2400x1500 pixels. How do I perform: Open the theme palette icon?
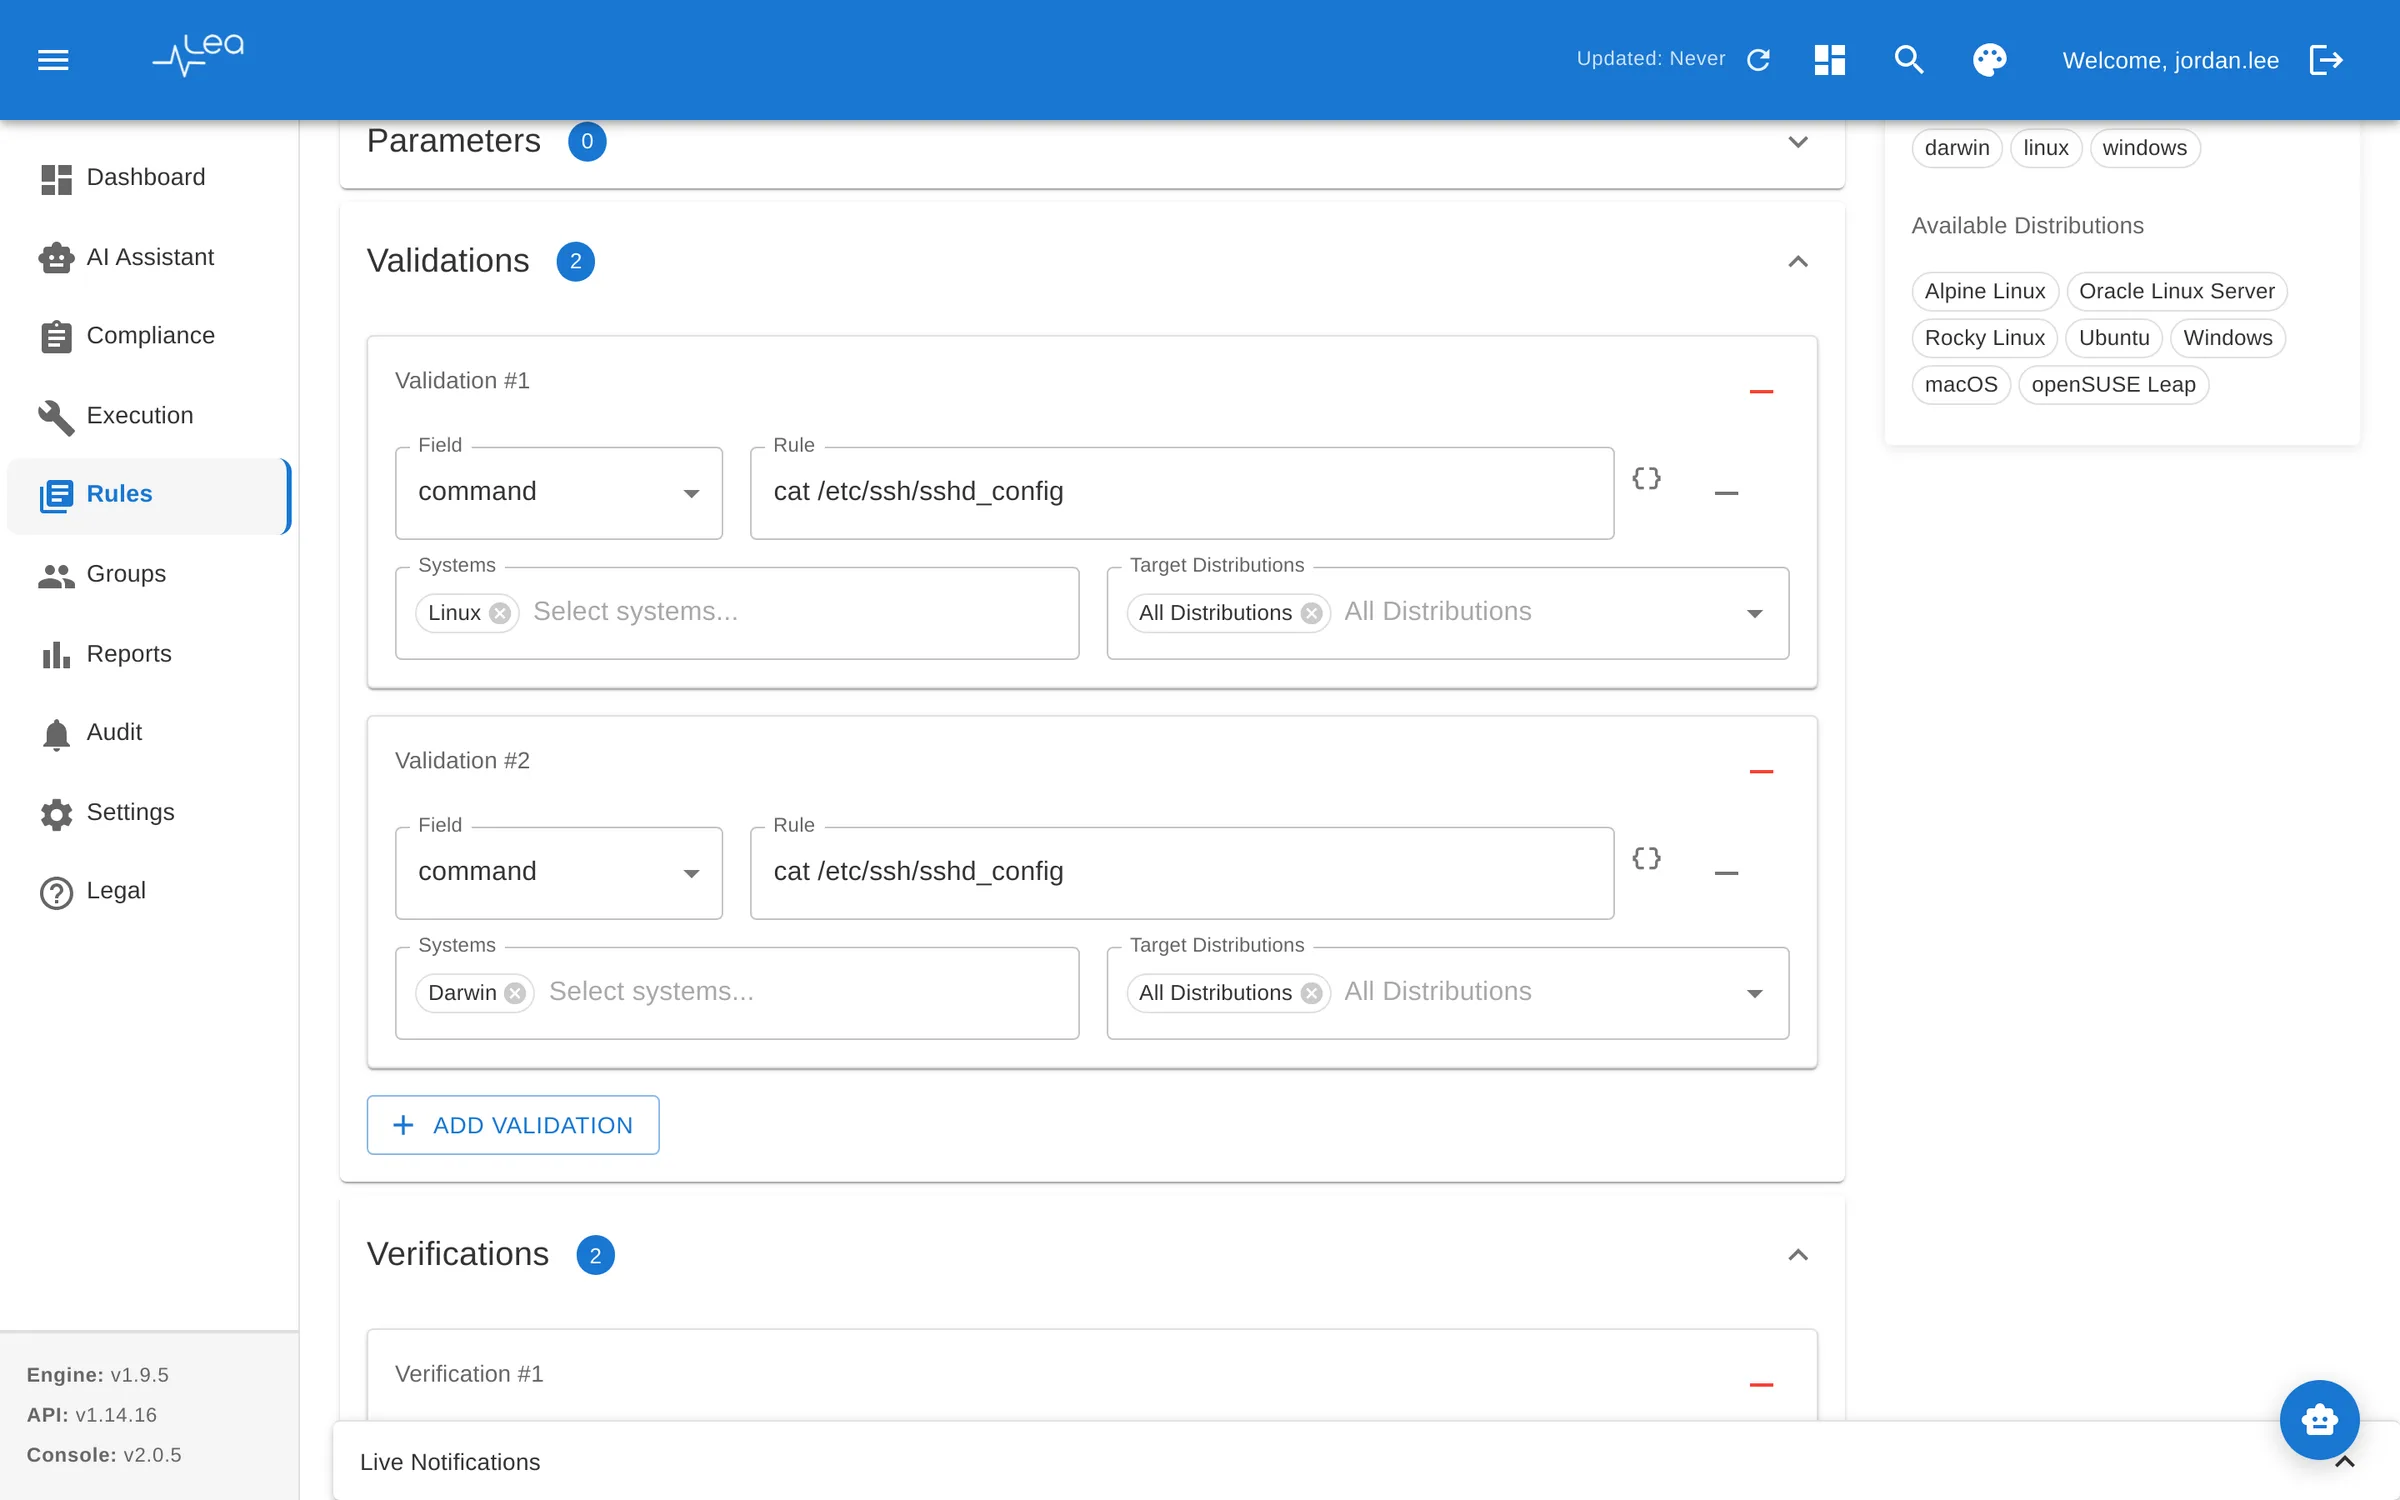tap(1989, 60)
